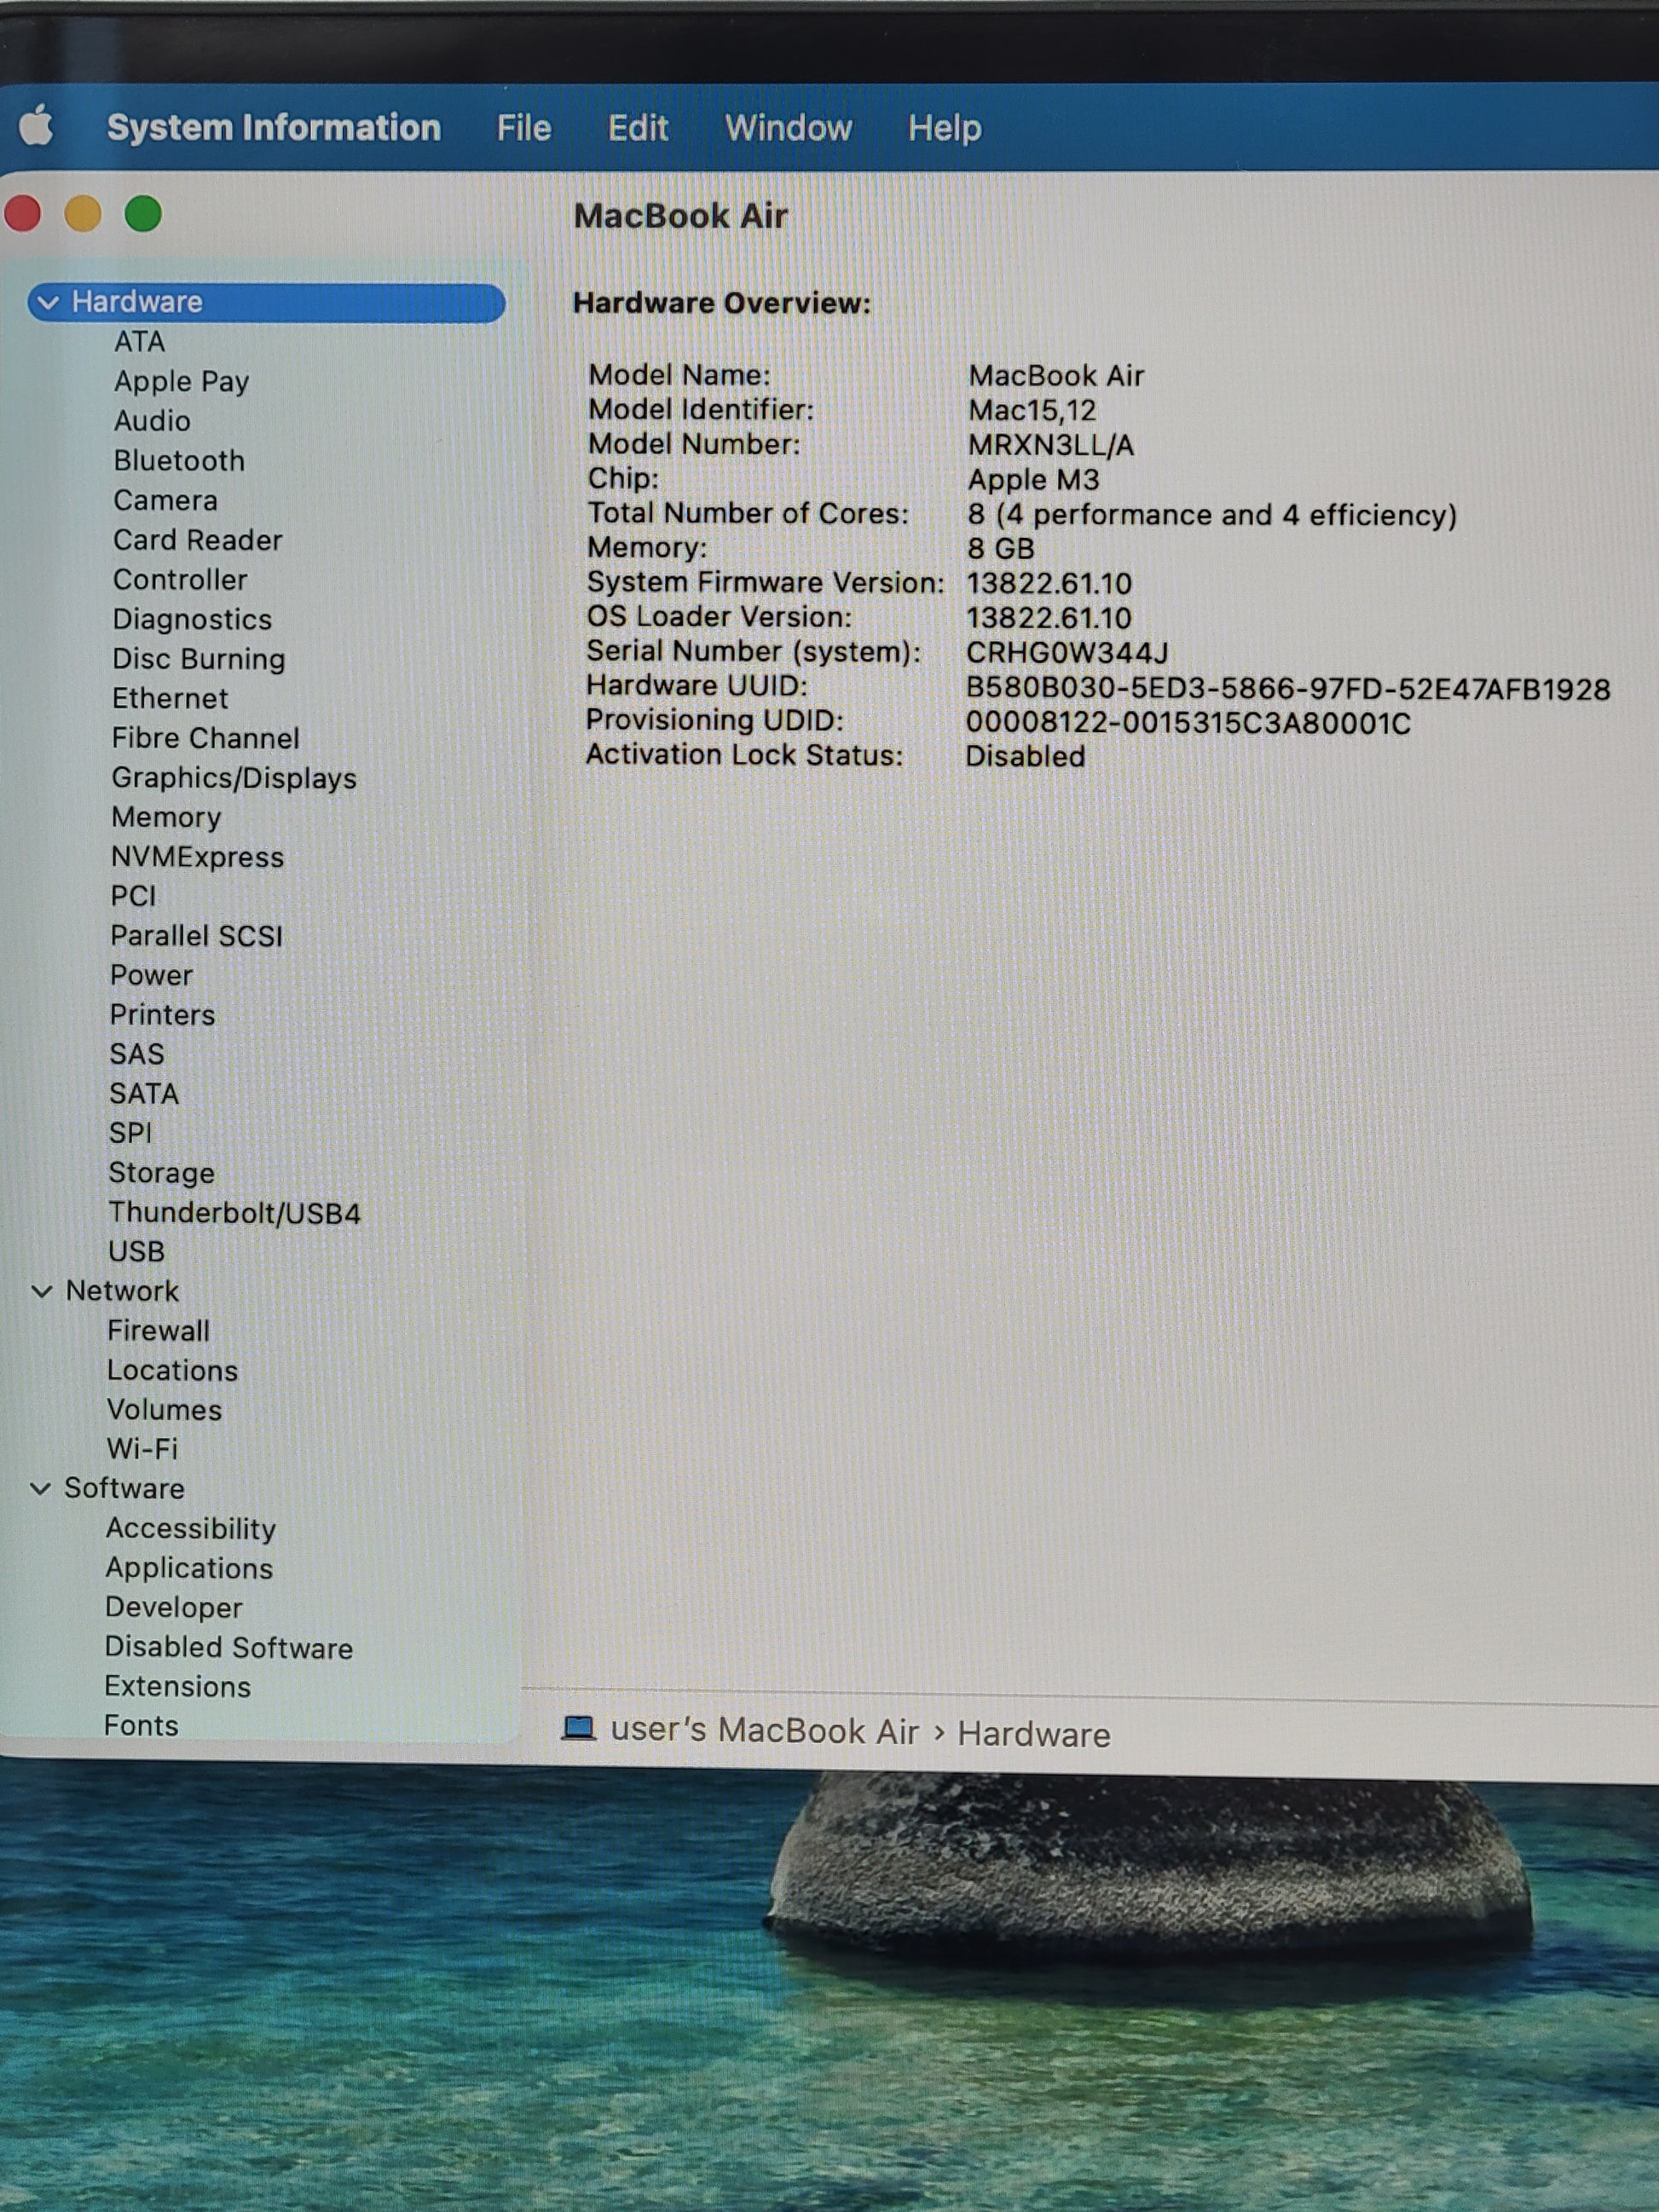
Task: Click the laptop icon in path bar
Action: [578, 1728]
